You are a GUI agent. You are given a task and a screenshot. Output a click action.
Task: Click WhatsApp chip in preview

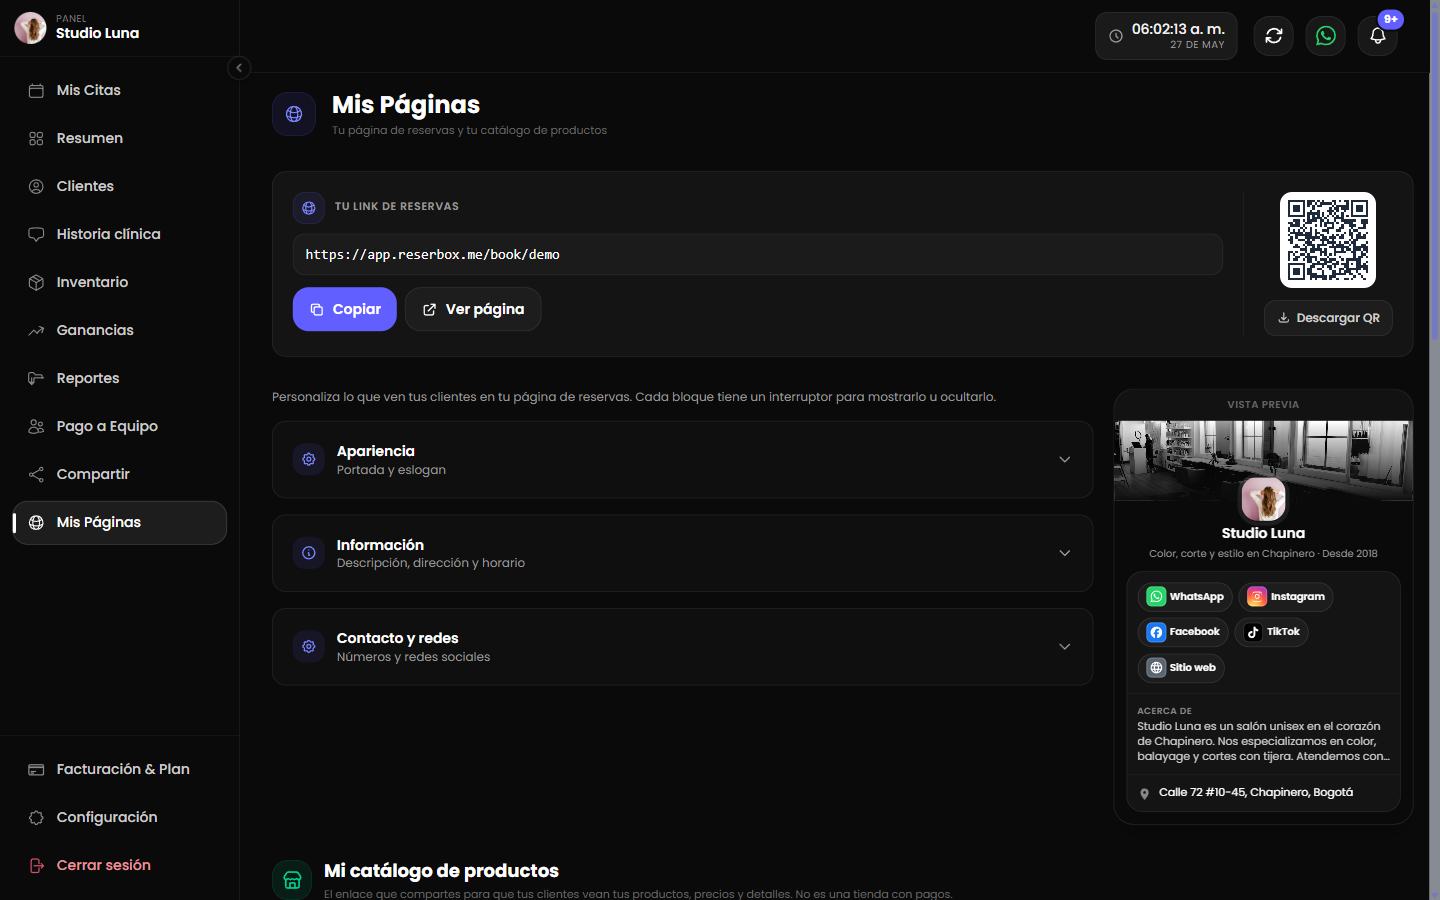(x=1185, y=597)
